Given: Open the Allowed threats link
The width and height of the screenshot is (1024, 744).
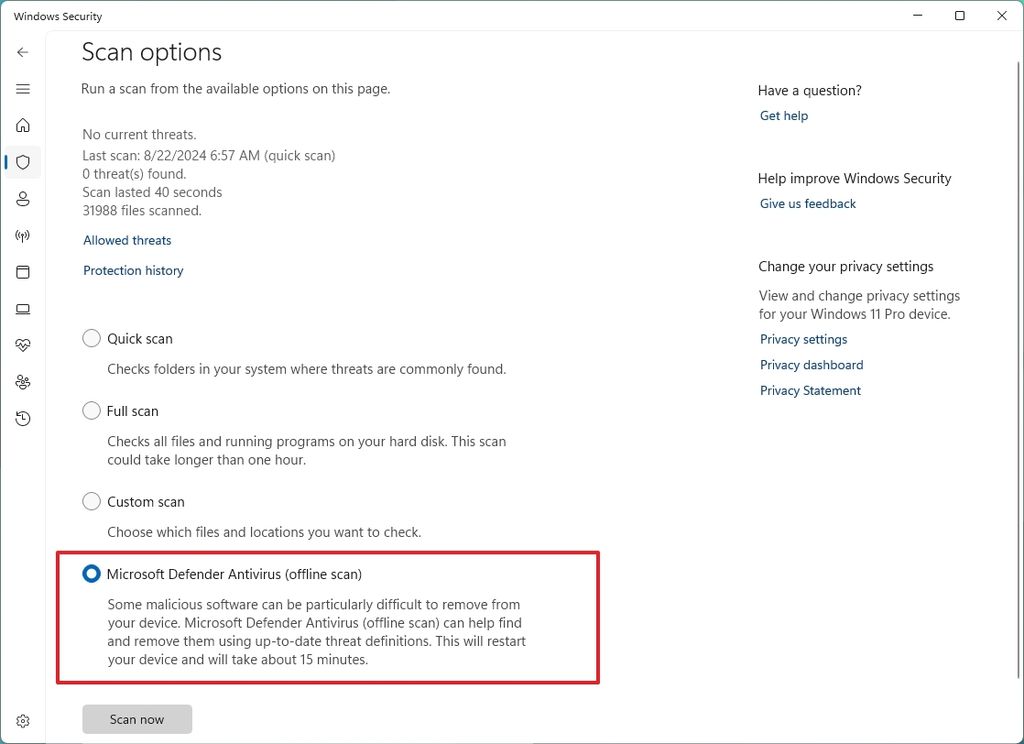Looking at the screenshot, I should pyautogui.click(x=127, y=240).
